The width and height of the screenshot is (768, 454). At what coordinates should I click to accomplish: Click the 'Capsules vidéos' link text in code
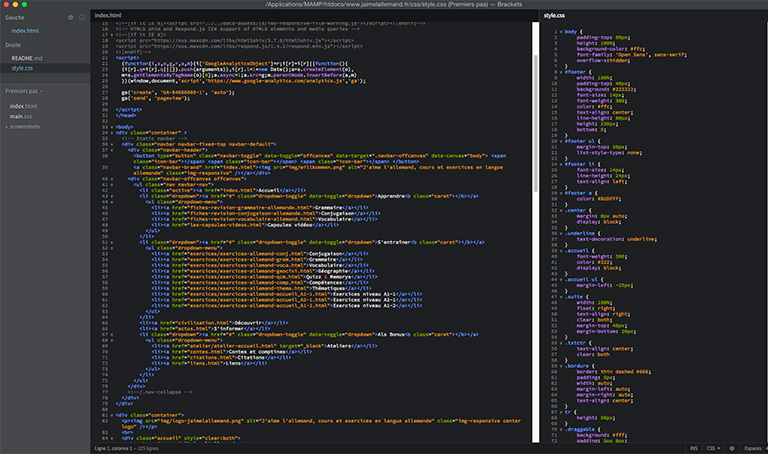[289, 225]
